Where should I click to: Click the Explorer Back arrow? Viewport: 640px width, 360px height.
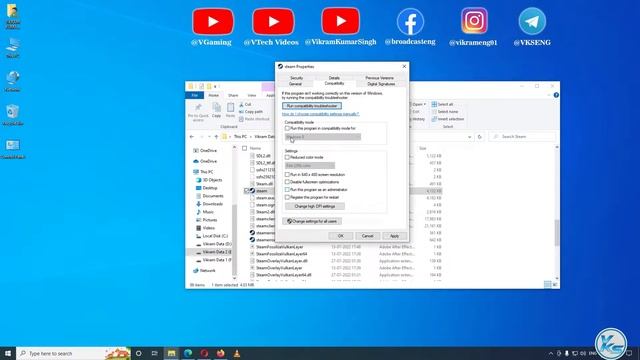click(192, 137)
